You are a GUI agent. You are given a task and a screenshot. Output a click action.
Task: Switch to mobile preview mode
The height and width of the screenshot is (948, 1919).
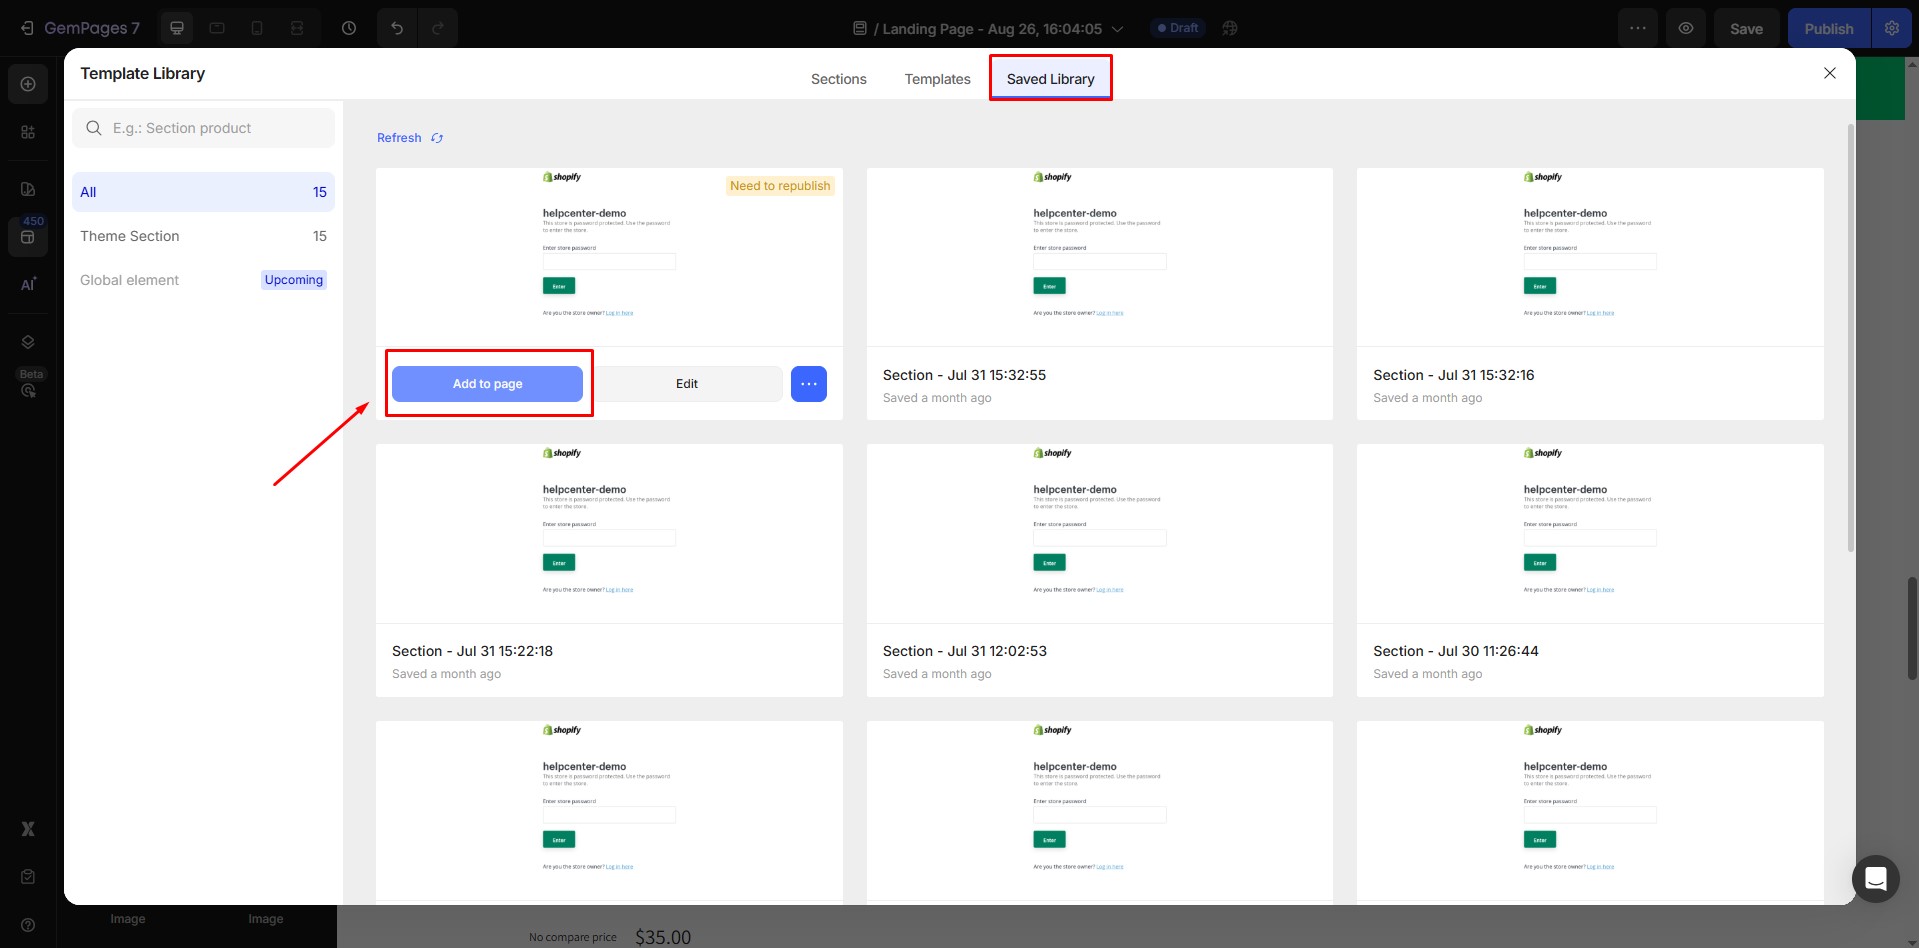click(x=257, y=28)
